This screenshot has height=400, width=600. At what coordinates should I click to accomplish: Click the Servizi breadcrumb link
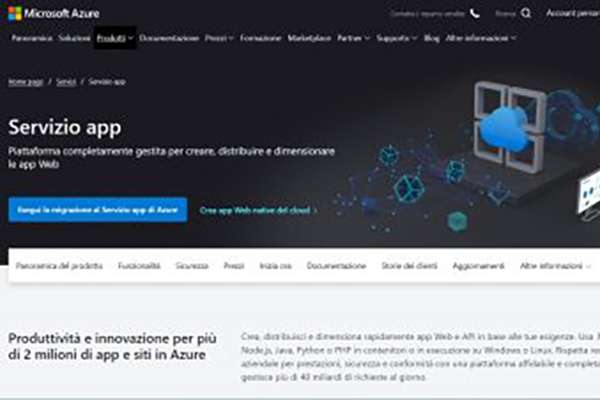coord(66,82)
